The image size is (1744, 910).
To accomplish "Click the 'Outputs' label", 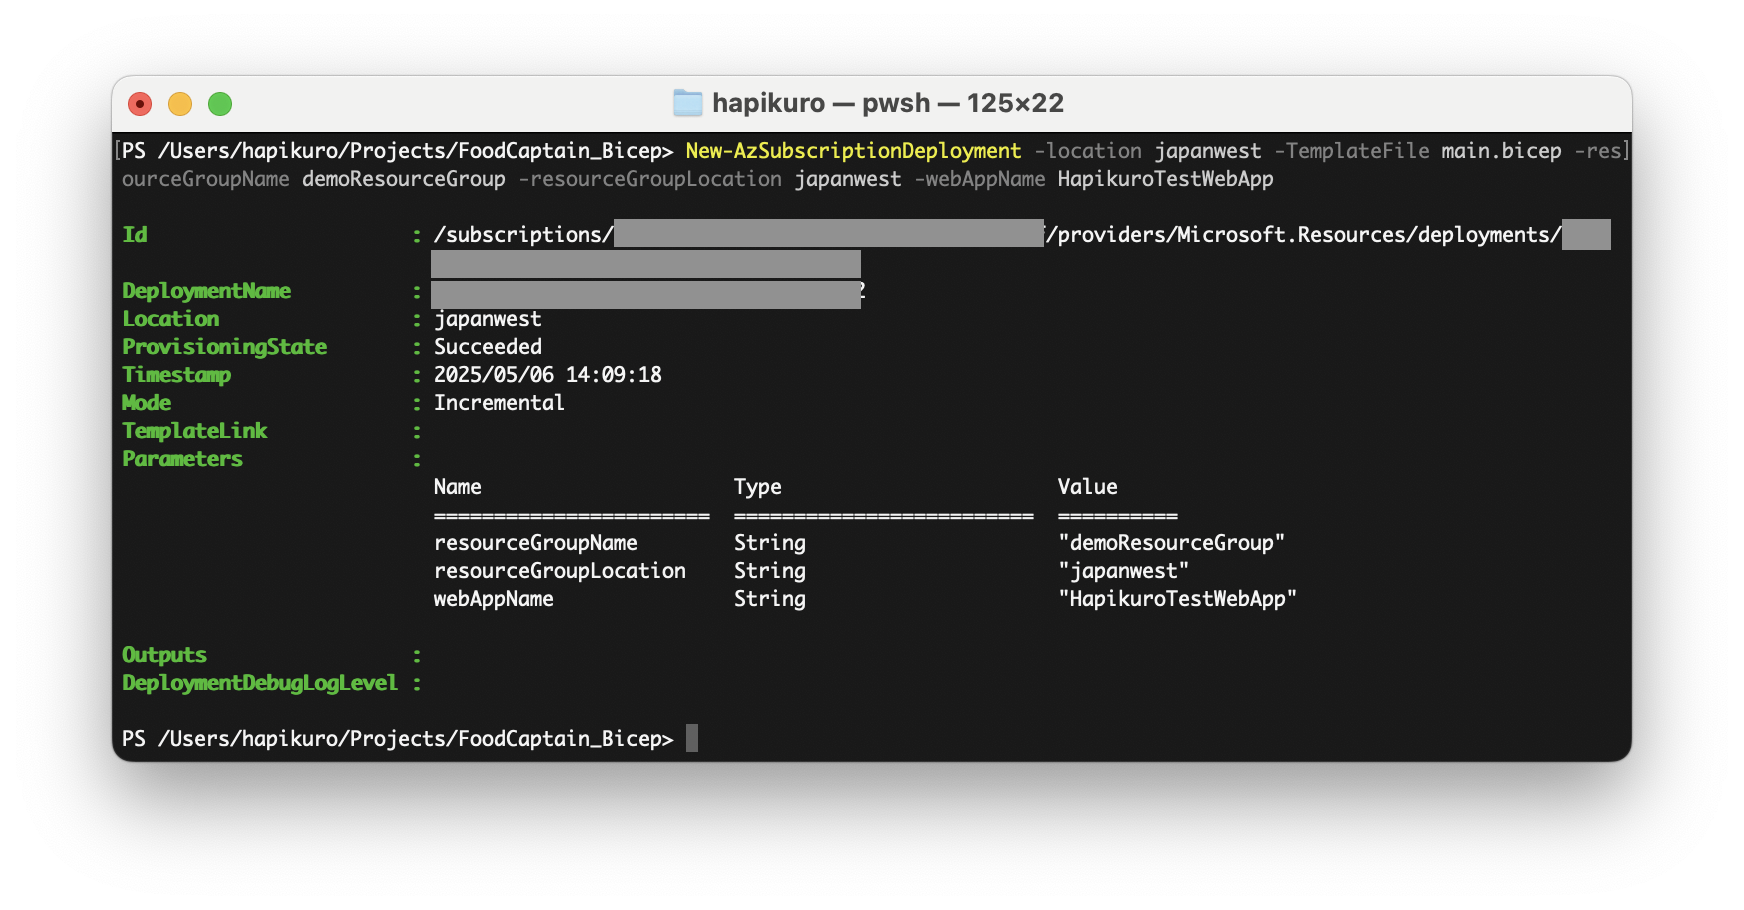I will [165, 655].
